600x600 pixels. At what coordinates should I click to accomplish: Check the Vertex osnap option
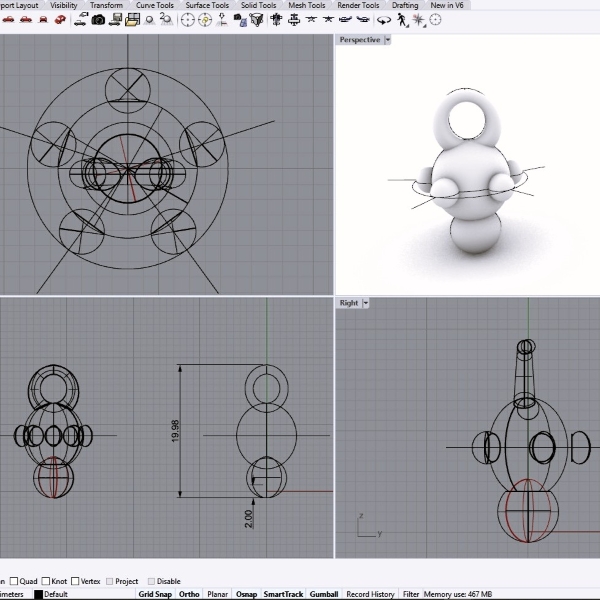click(75, 581)
